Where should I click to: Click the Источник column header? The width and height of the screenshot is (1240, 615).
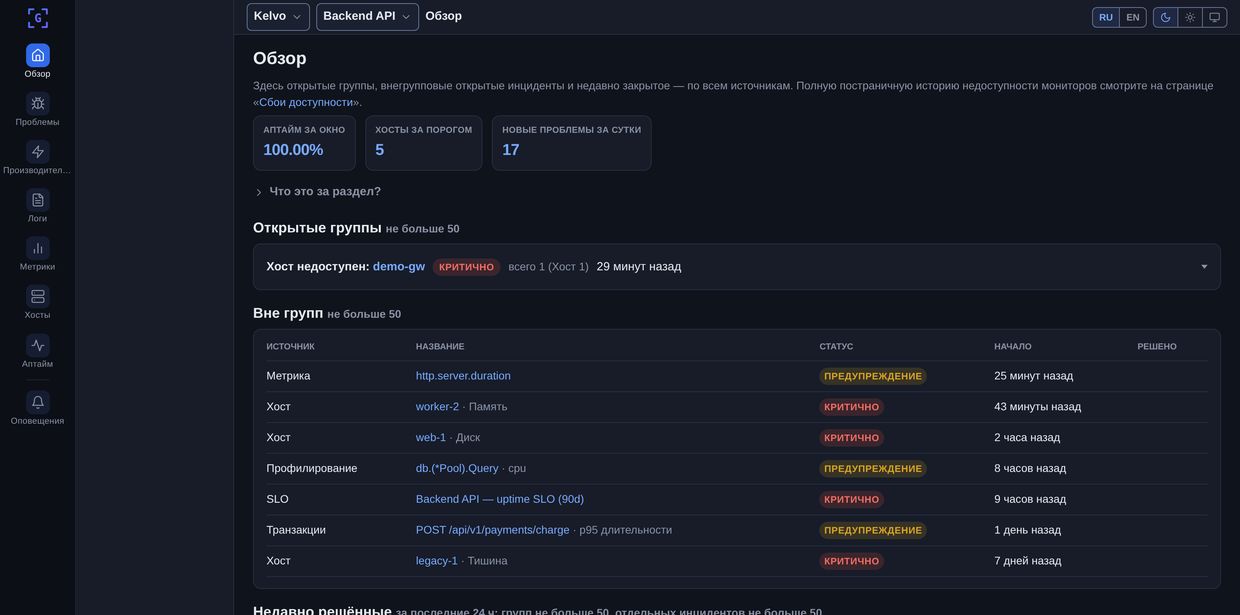click(x=291, y=347)
